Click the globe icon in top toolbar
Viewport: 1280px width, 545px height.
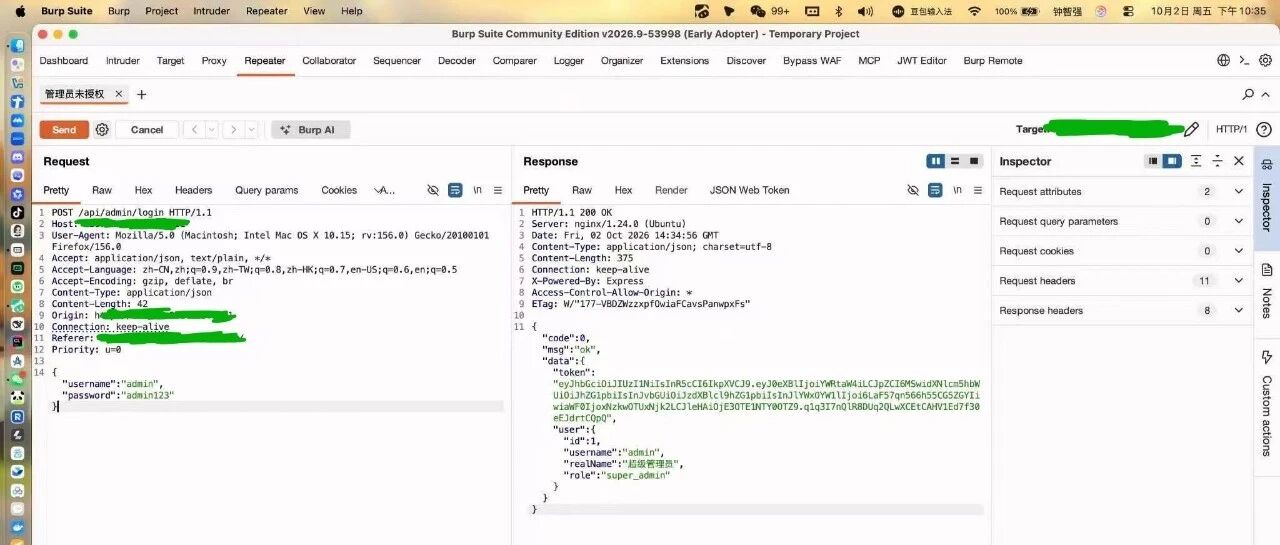click(1223, 60)
